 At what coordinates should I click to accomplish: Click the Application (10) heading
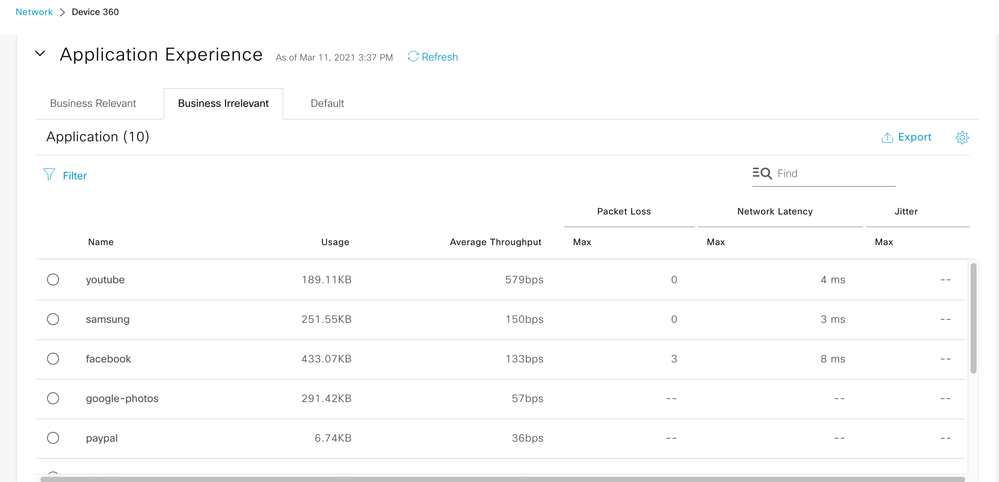pos(97,137)
